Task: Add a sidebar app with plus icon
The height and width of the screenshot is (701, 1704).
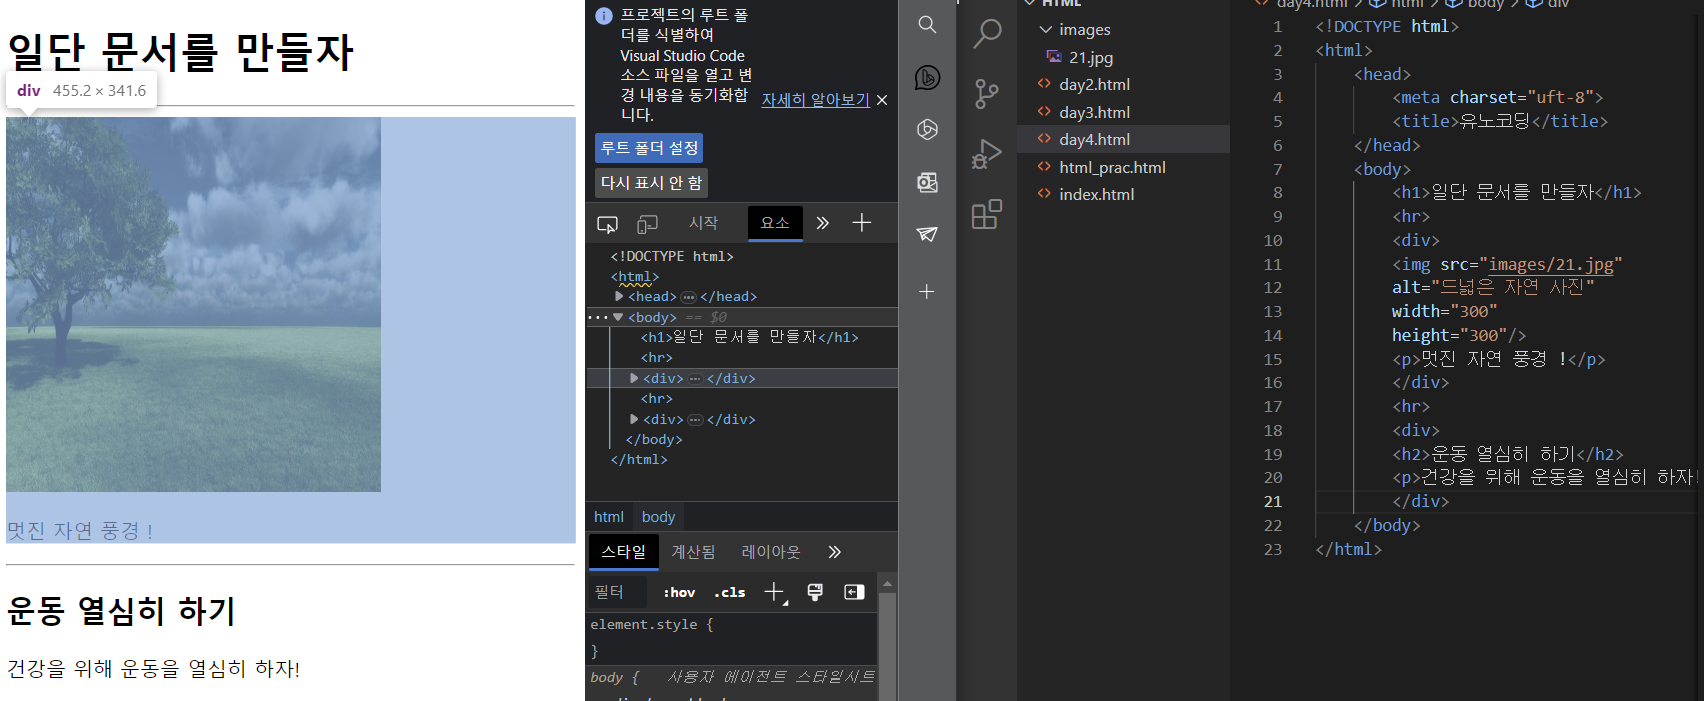Action: [x=927, y=292]
